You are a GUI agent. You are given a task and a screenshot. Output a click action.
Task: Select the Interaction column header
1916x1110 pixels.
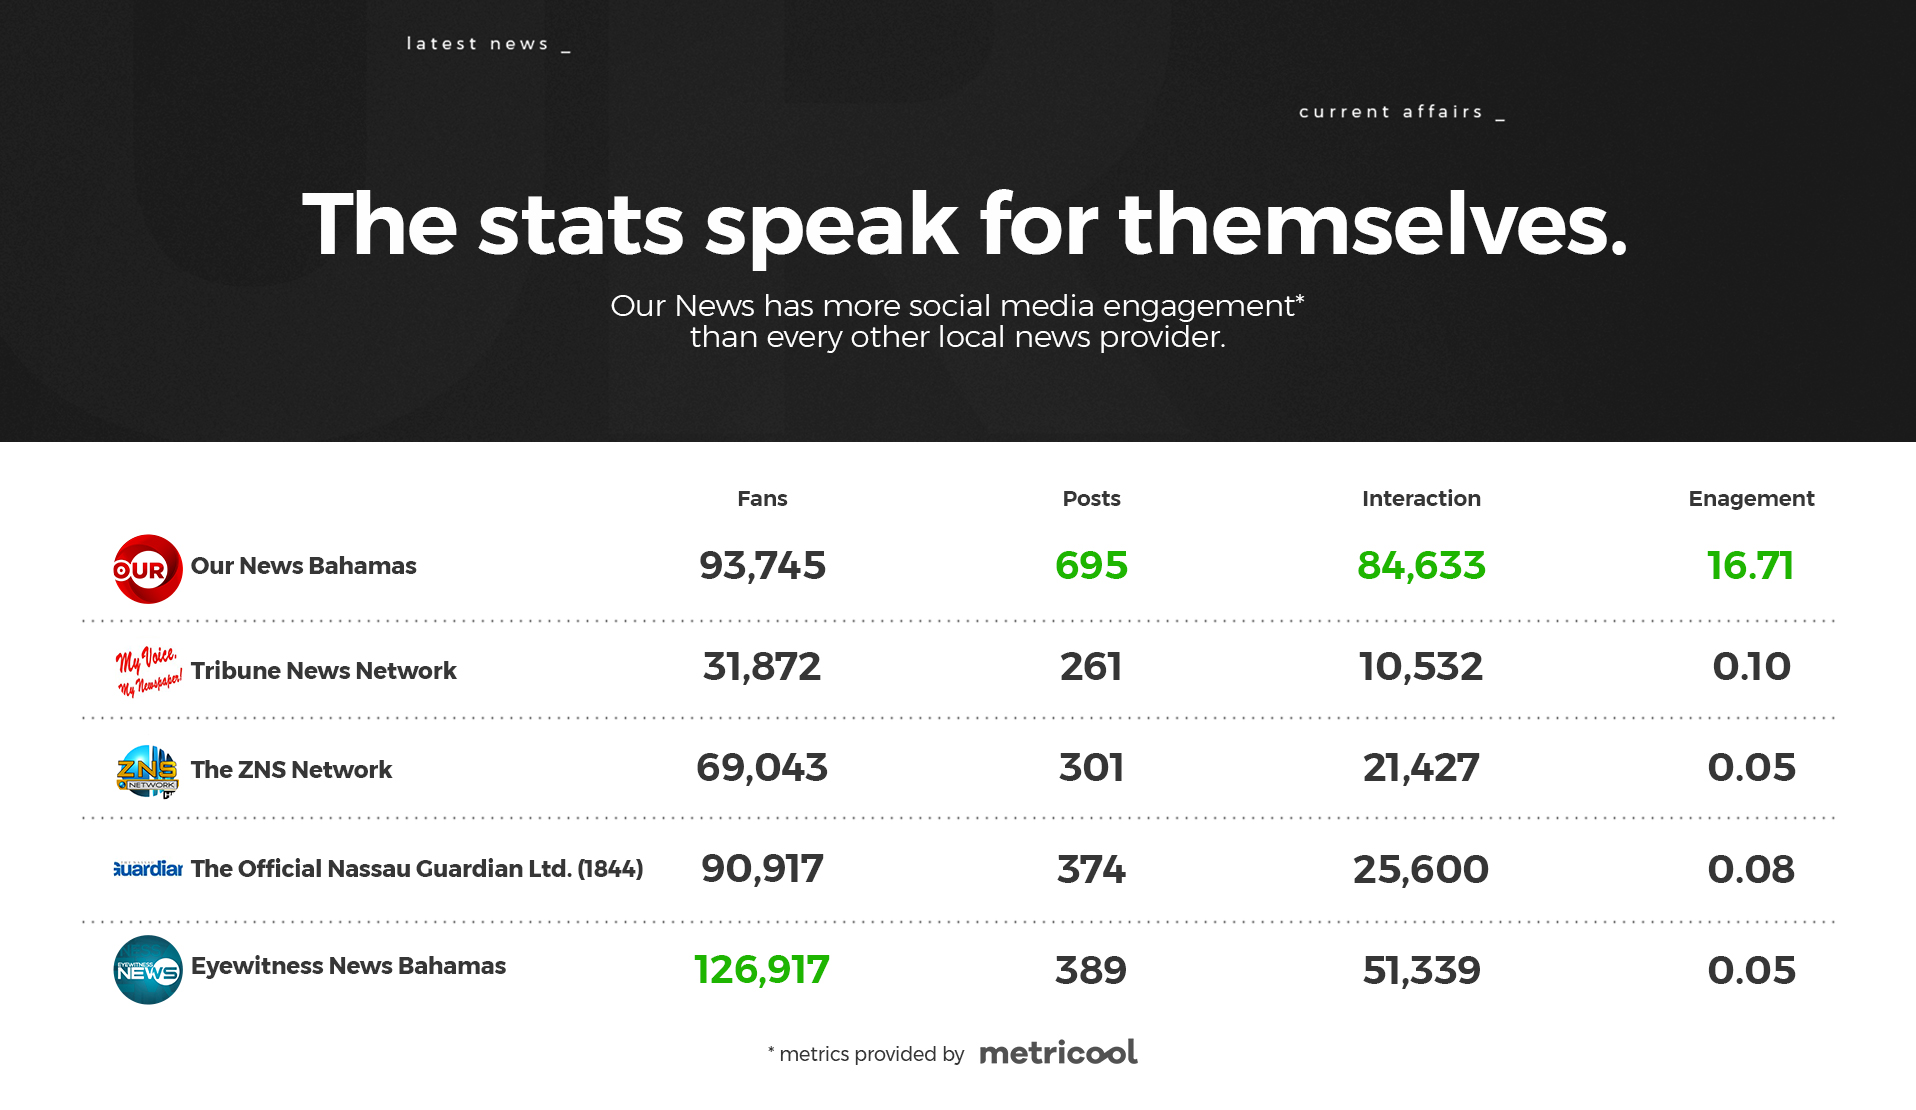pos(1421,499)
